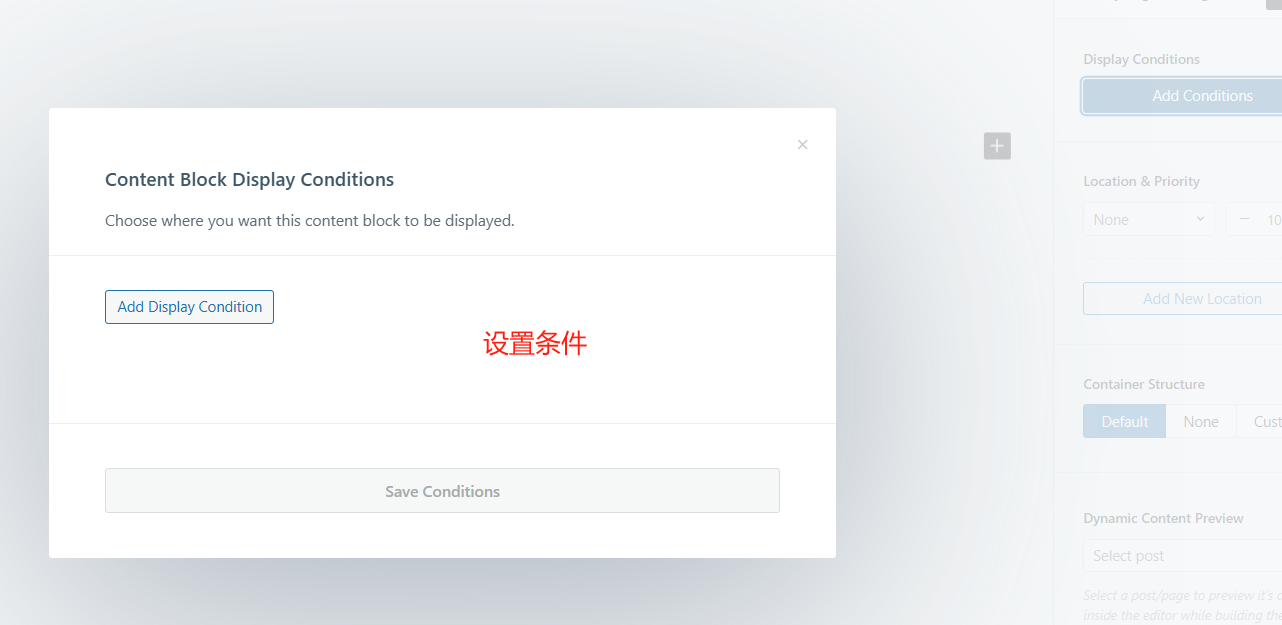Image resolution: width=1282 pixels, height=625 pixels.
Task: Expand the None dropdown via its chevron
Action: click(1202, 219)
